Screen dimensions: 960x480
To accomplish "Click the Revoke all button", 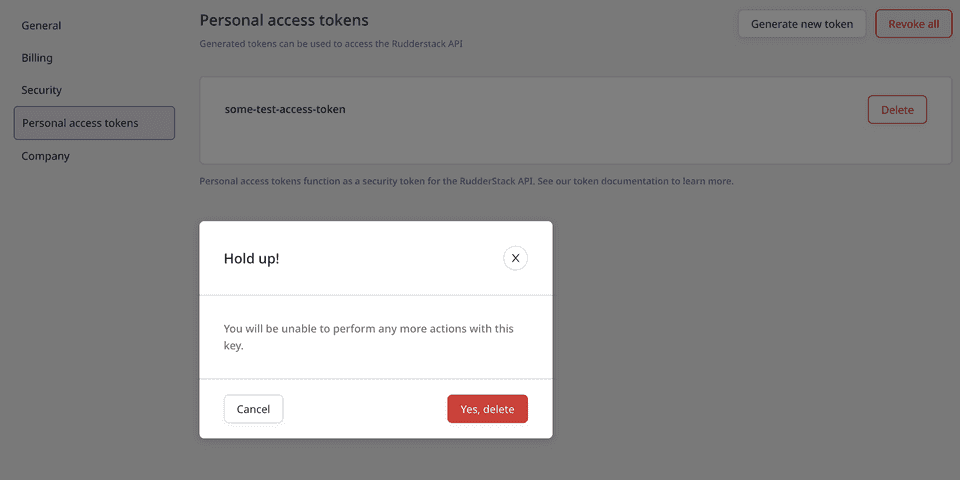I will (913, 24).
